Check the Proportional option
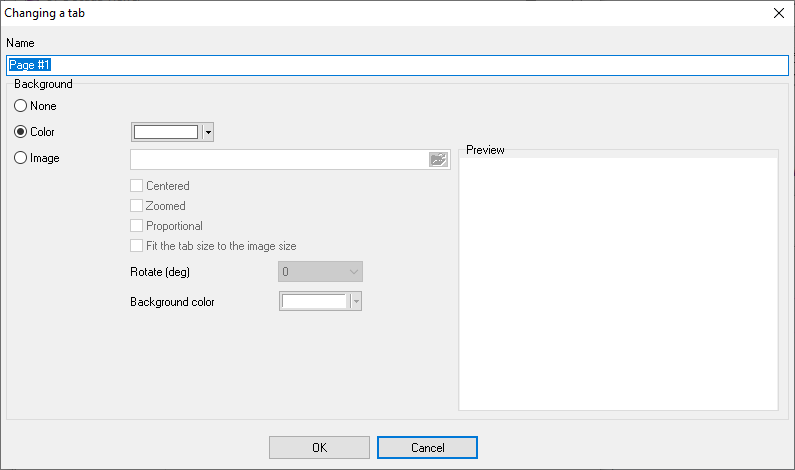 (x=136, y=225)
